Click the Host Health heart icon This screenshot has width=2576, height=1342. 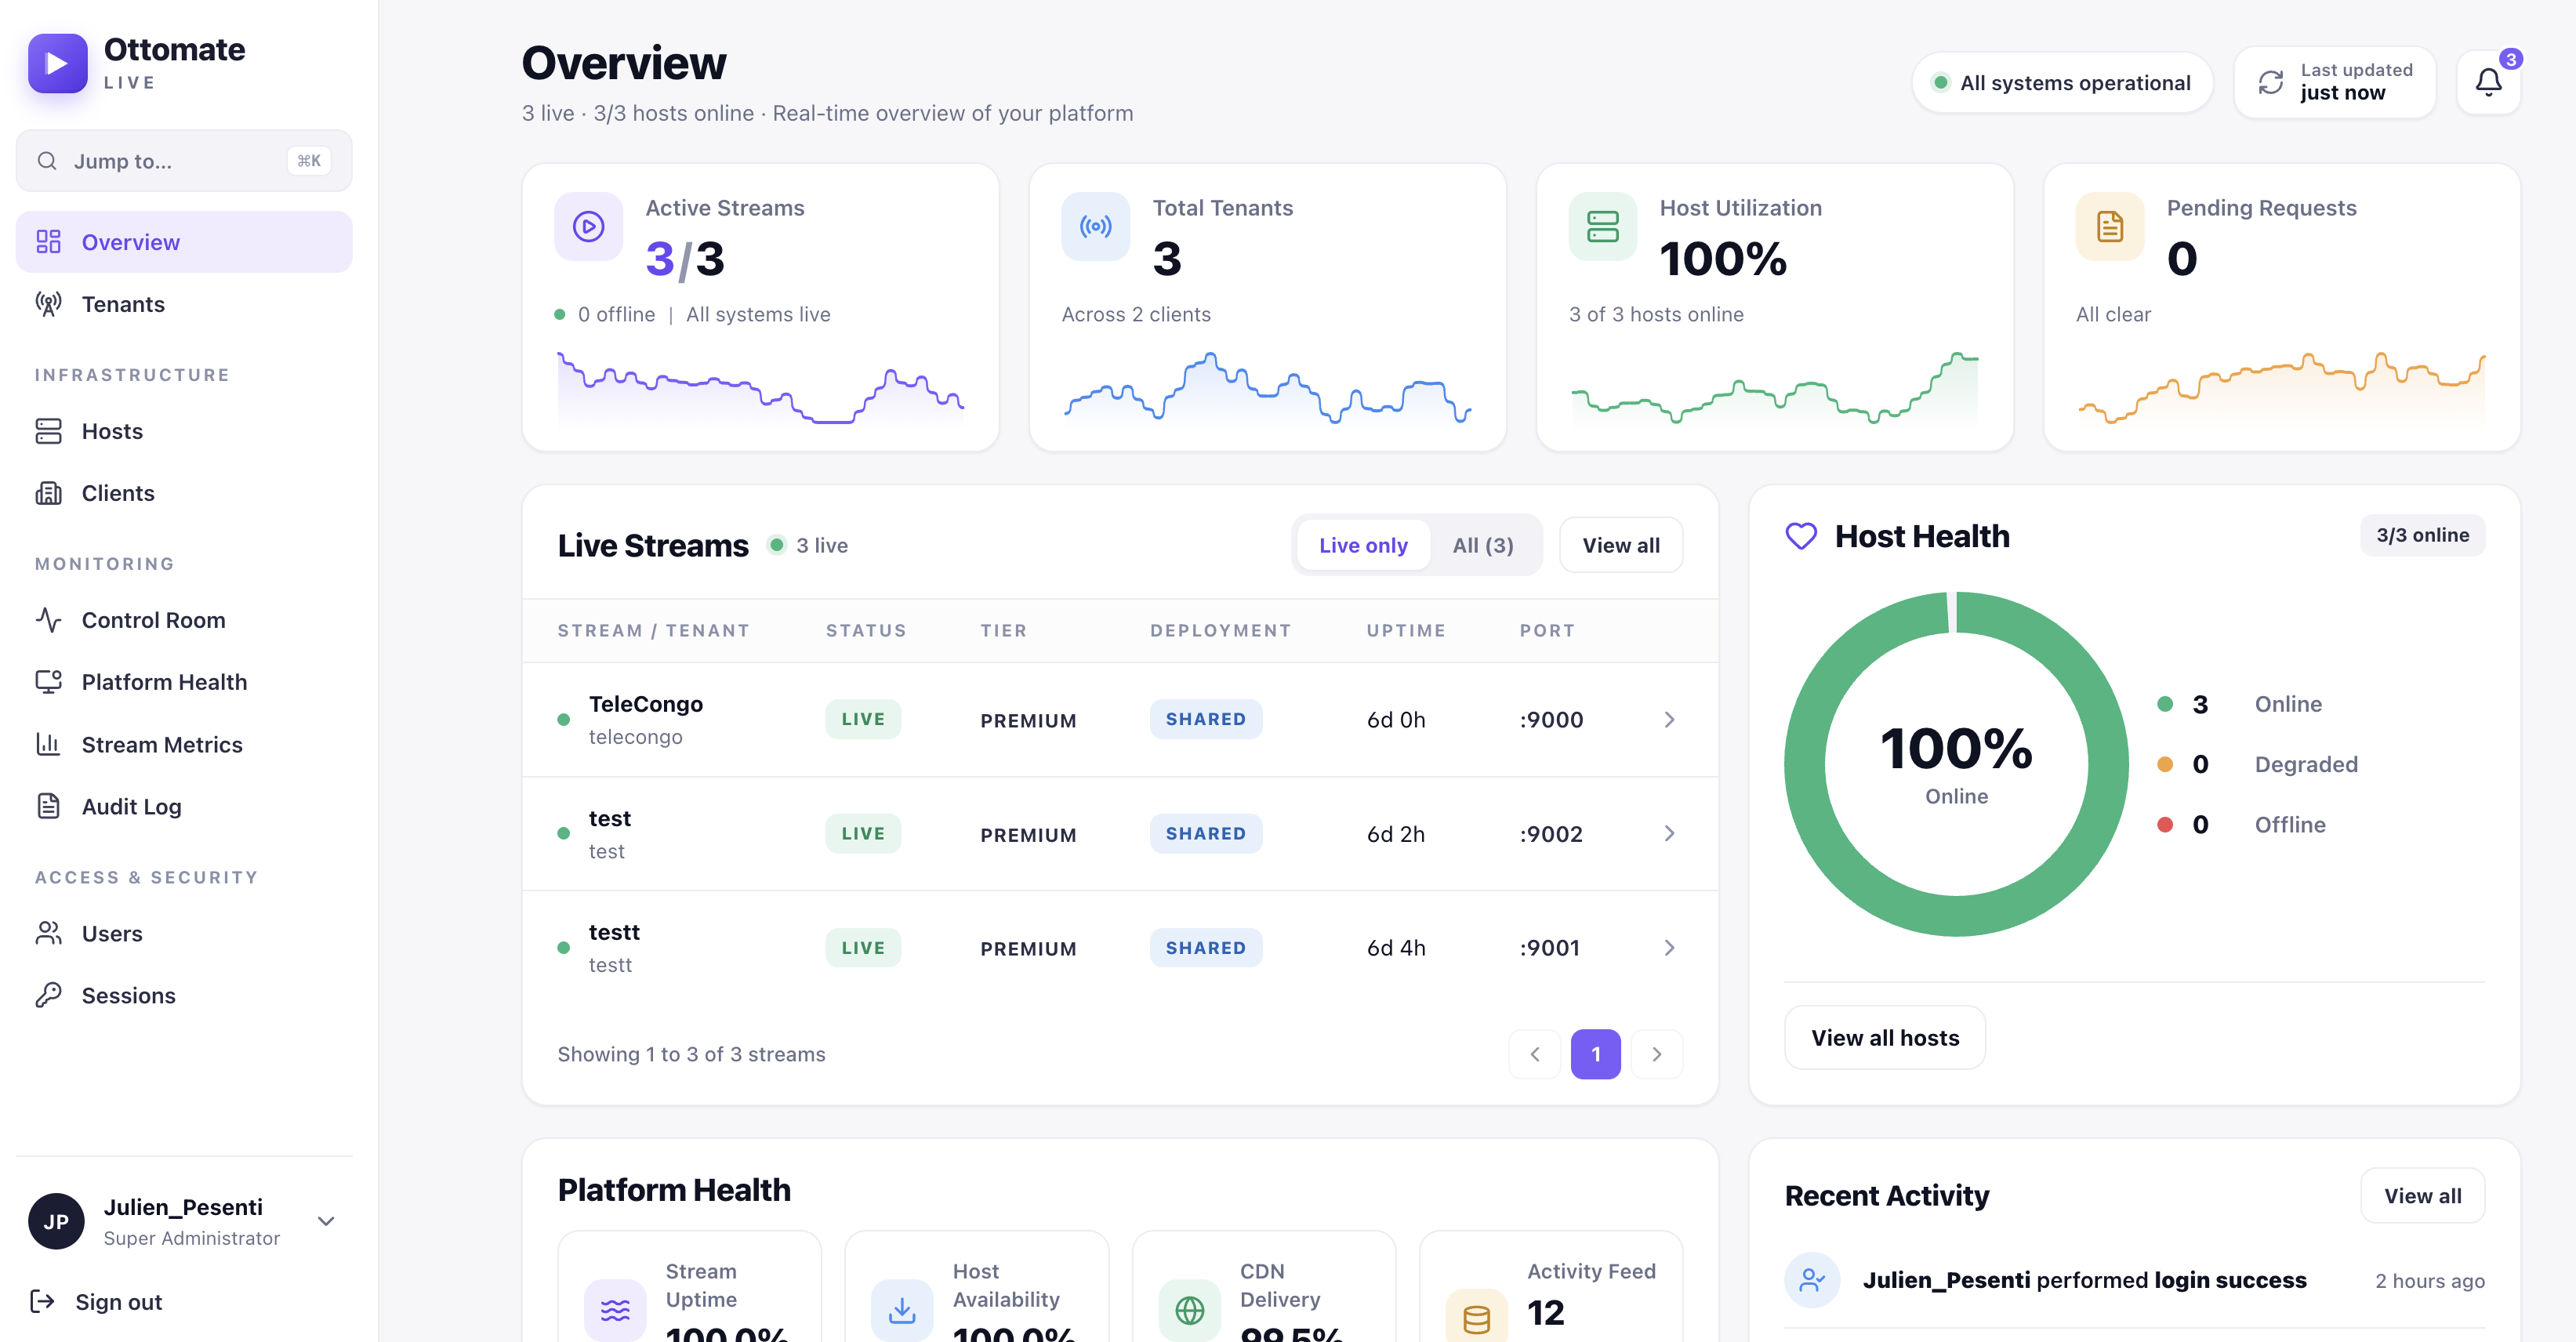click(x=1801, y=536)
